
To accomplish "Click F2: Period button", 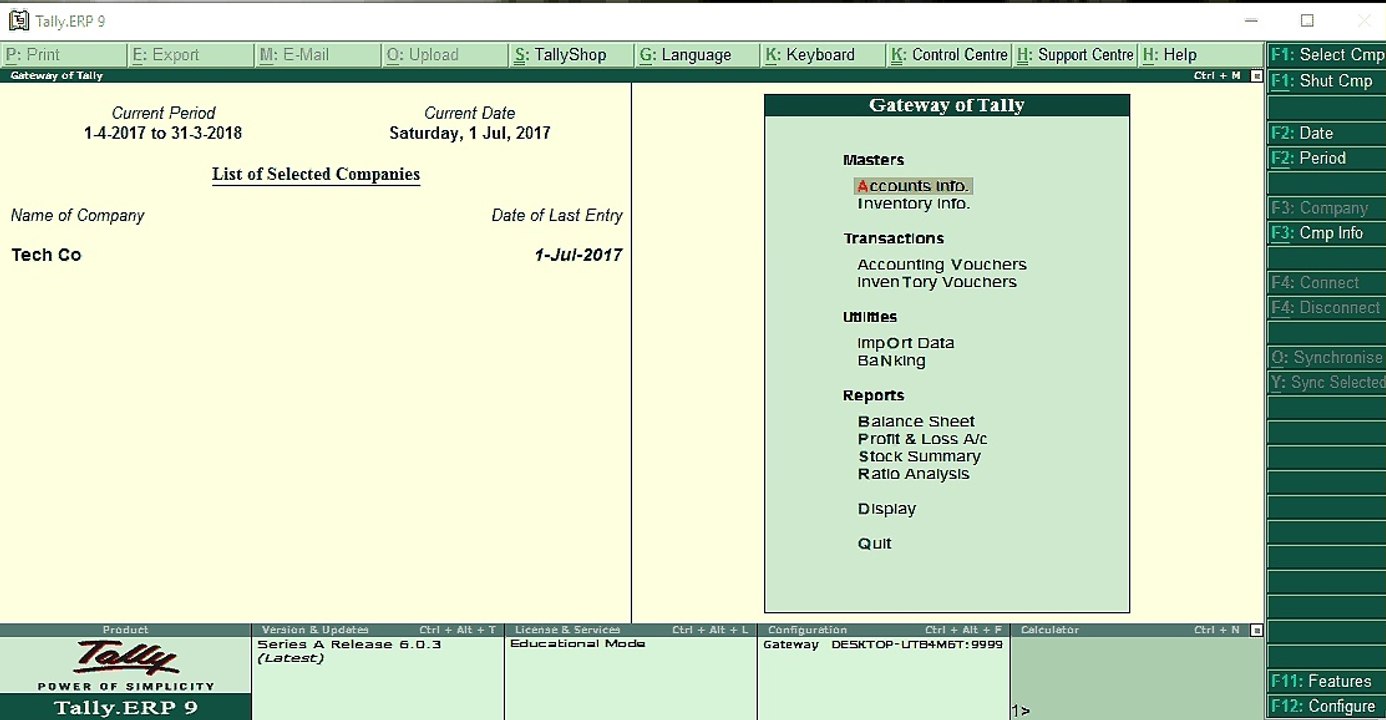I will pyautogui.click(x=1327, y=158).
